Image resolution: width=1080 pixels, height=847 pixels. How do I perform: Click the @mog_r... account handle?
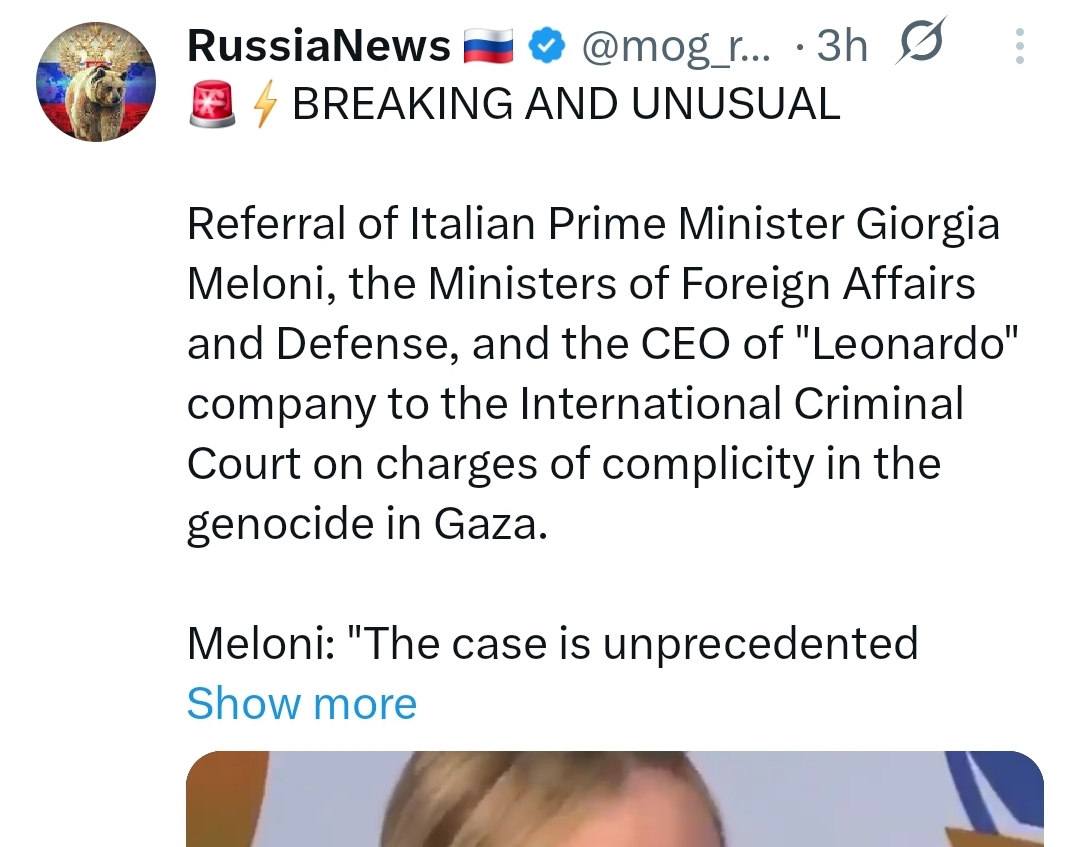(x=676, y=46)
